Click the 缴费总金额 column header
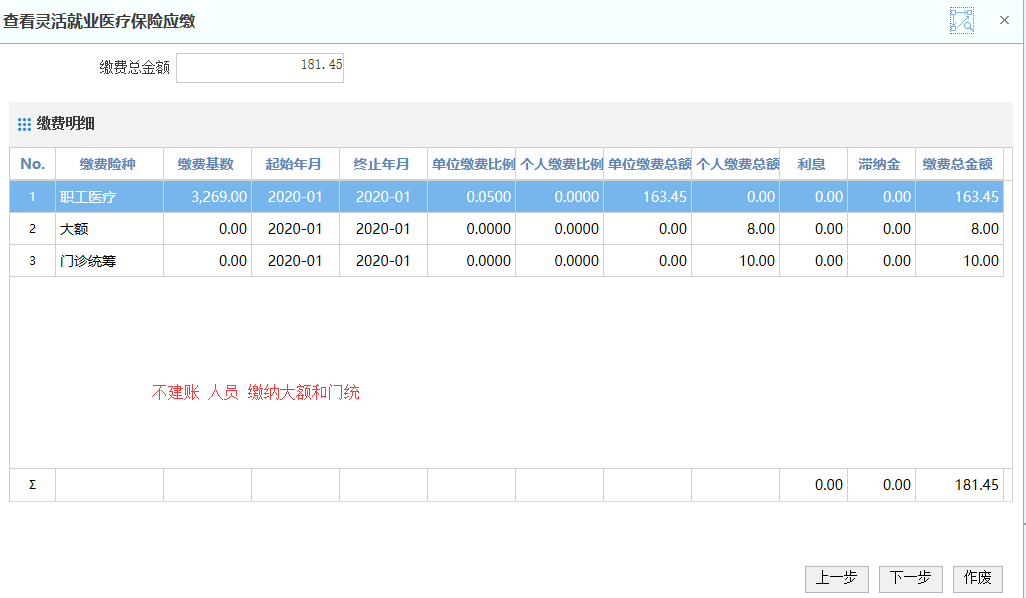 pos(959,164)
